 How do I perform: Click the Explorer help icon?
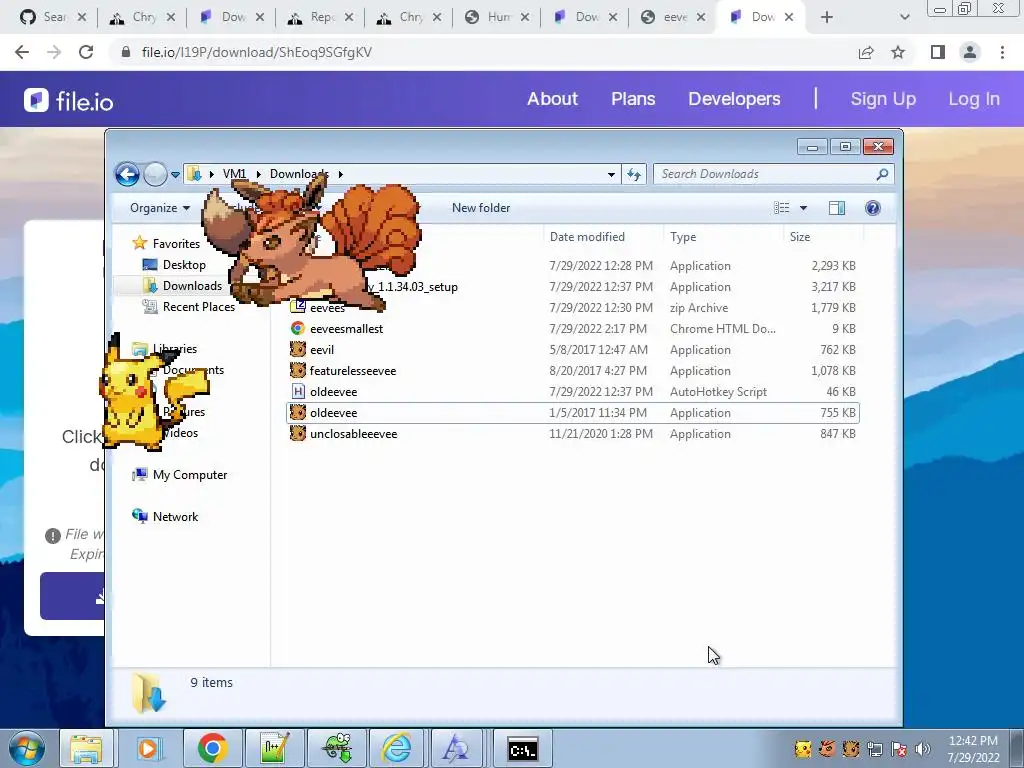(872, 208)
